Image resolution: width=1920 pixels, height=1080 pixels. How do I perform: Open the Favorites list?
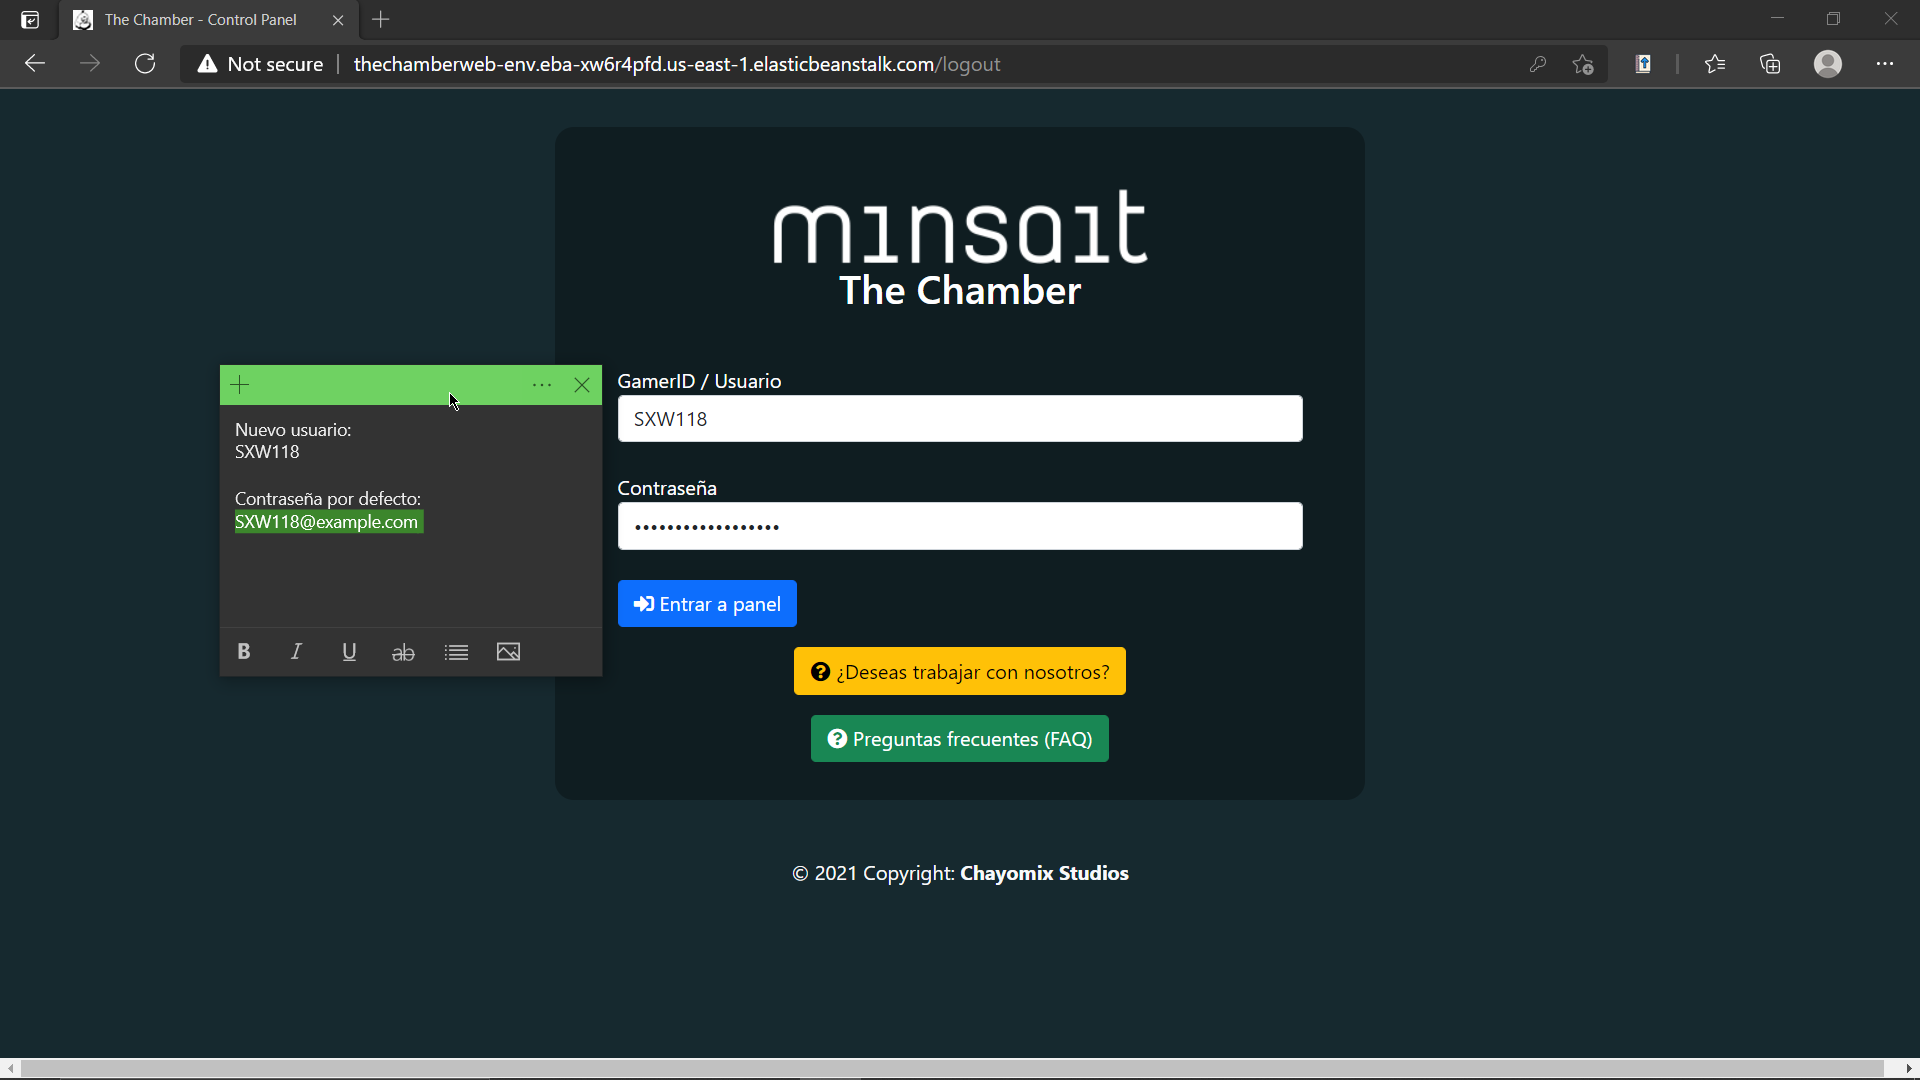point(1715,64)
